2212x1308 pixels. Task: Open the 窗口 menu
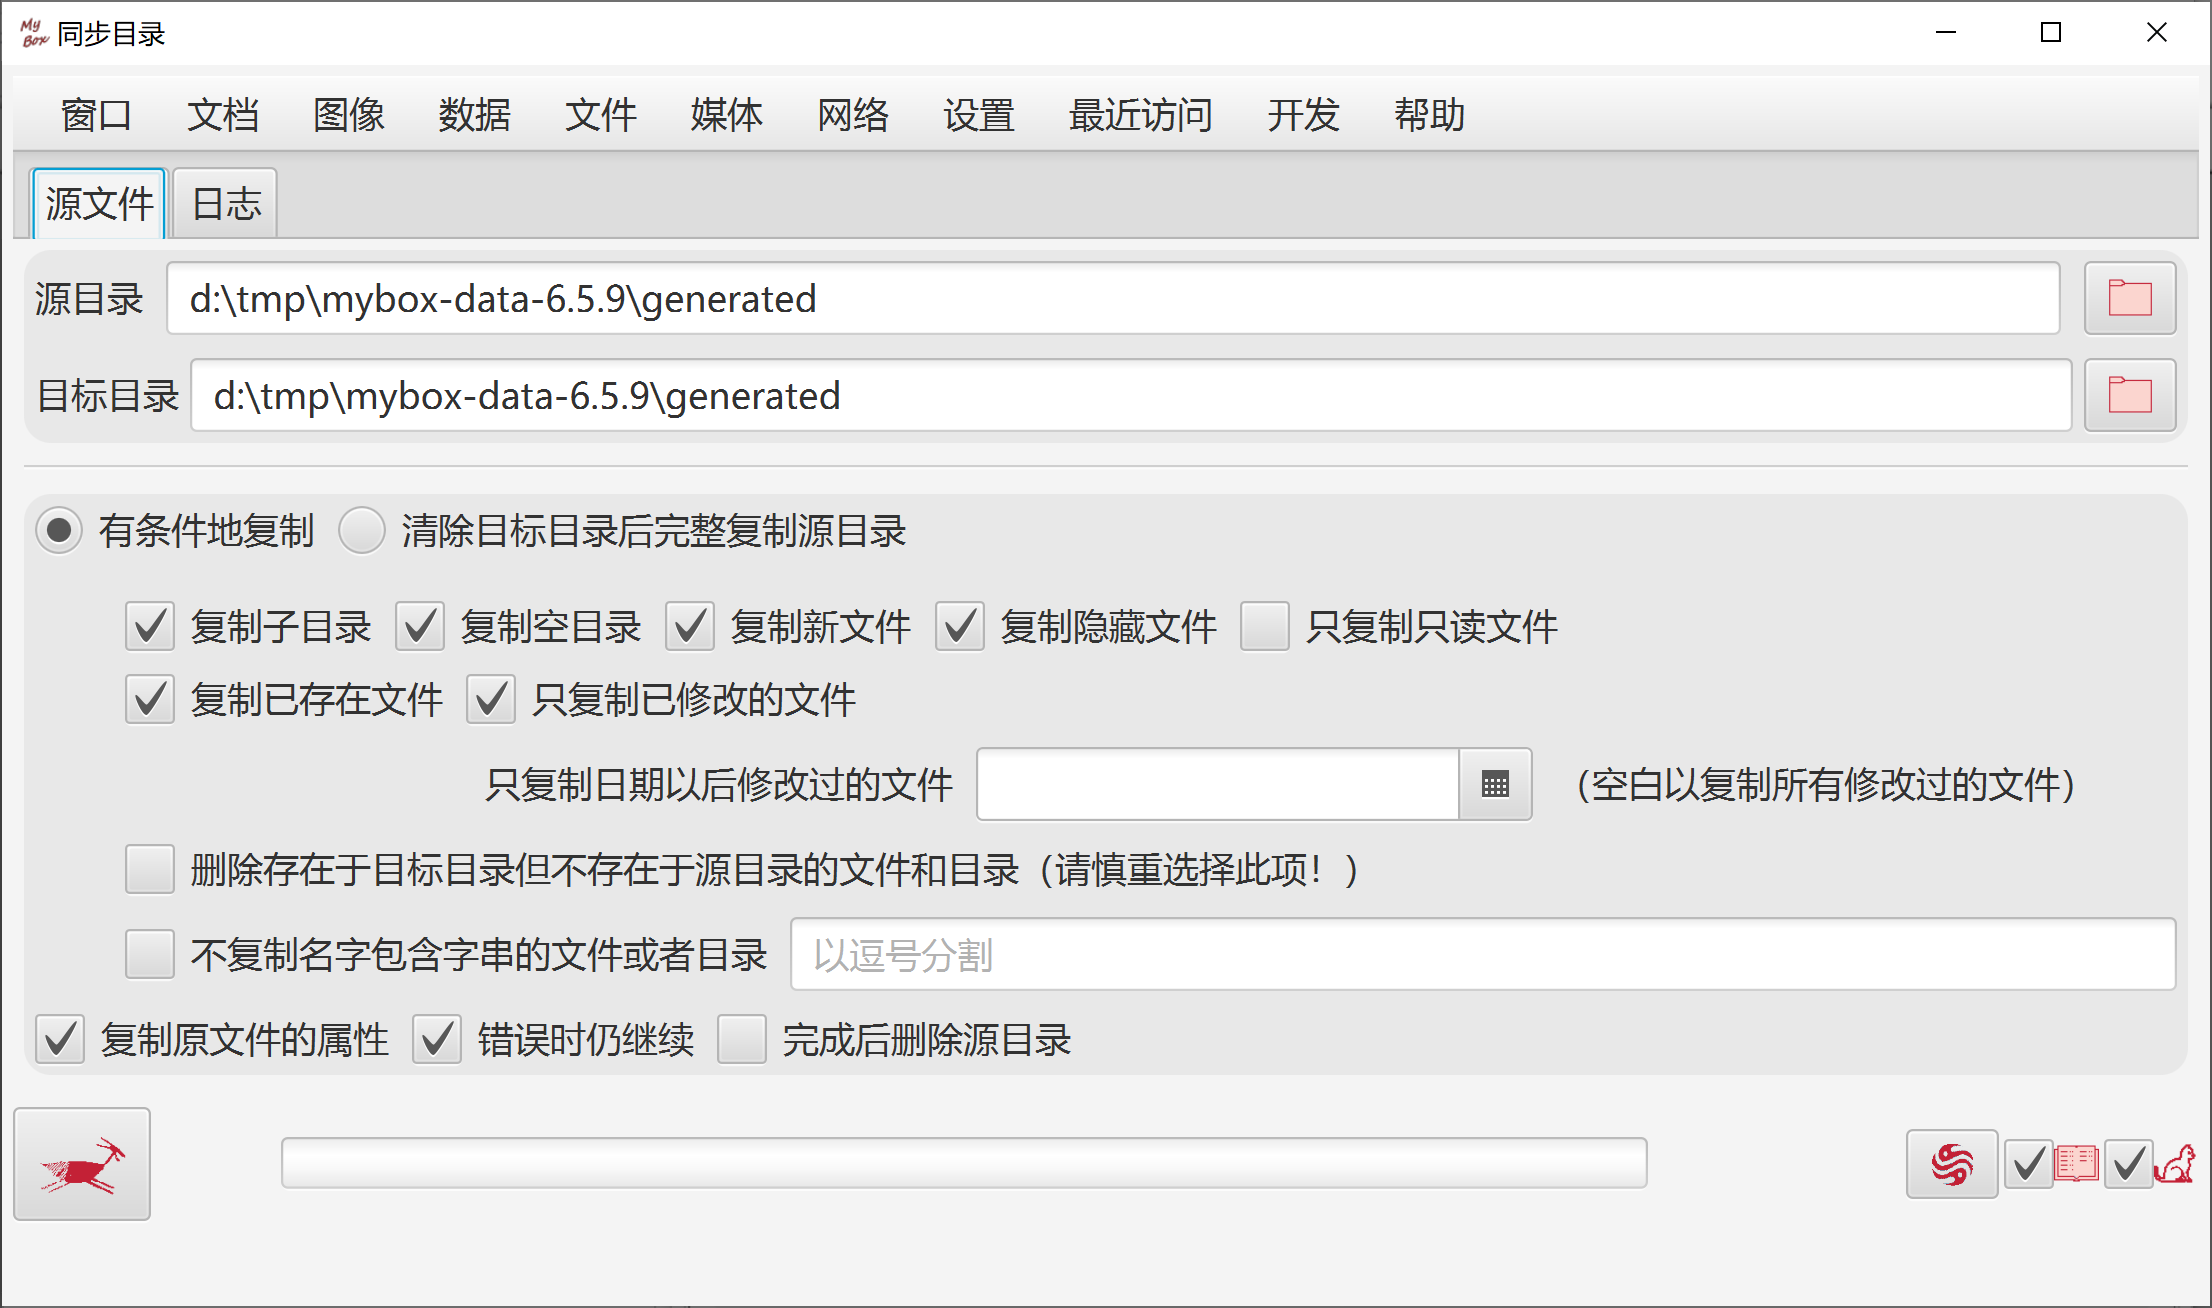point(96,115)
